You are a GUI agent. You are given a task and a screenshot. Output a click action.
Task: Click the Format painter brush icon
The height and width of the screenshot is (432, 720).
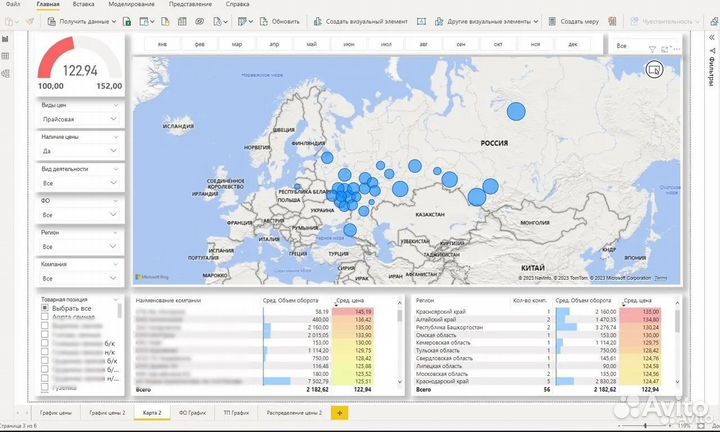[30, 22]
